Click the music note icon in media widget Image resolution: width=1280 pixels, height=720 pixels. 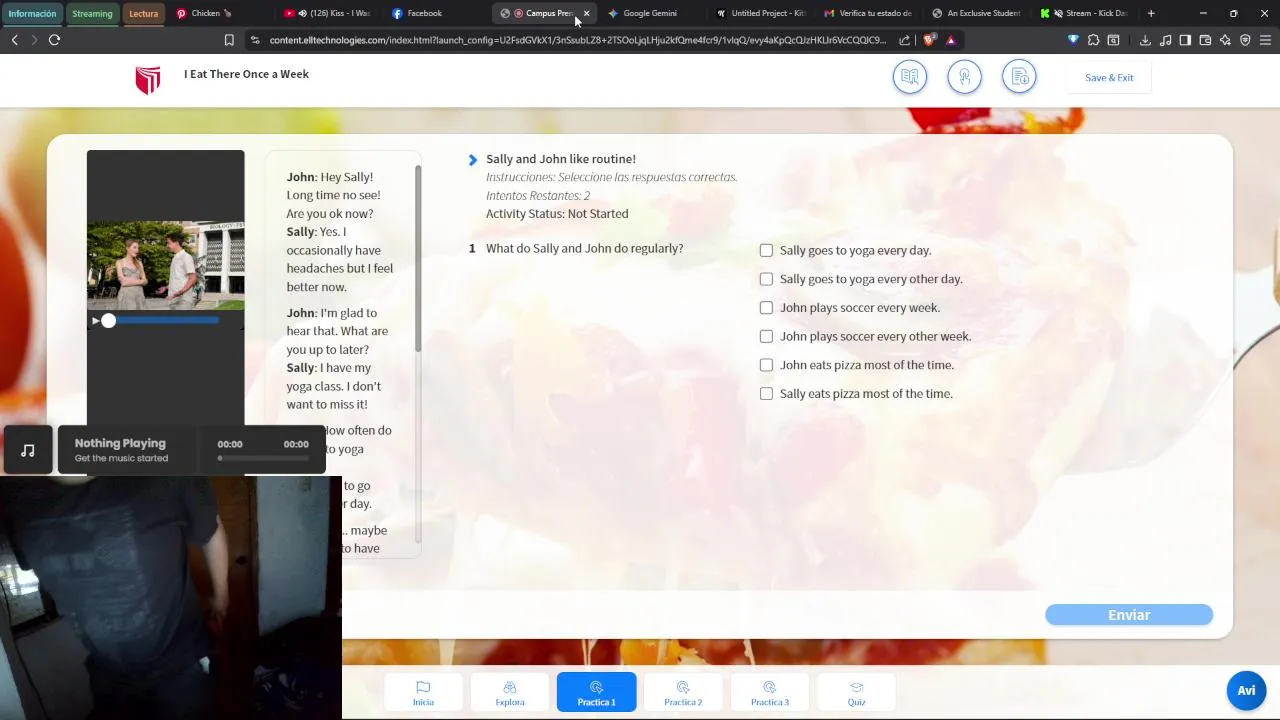(28, 450)
